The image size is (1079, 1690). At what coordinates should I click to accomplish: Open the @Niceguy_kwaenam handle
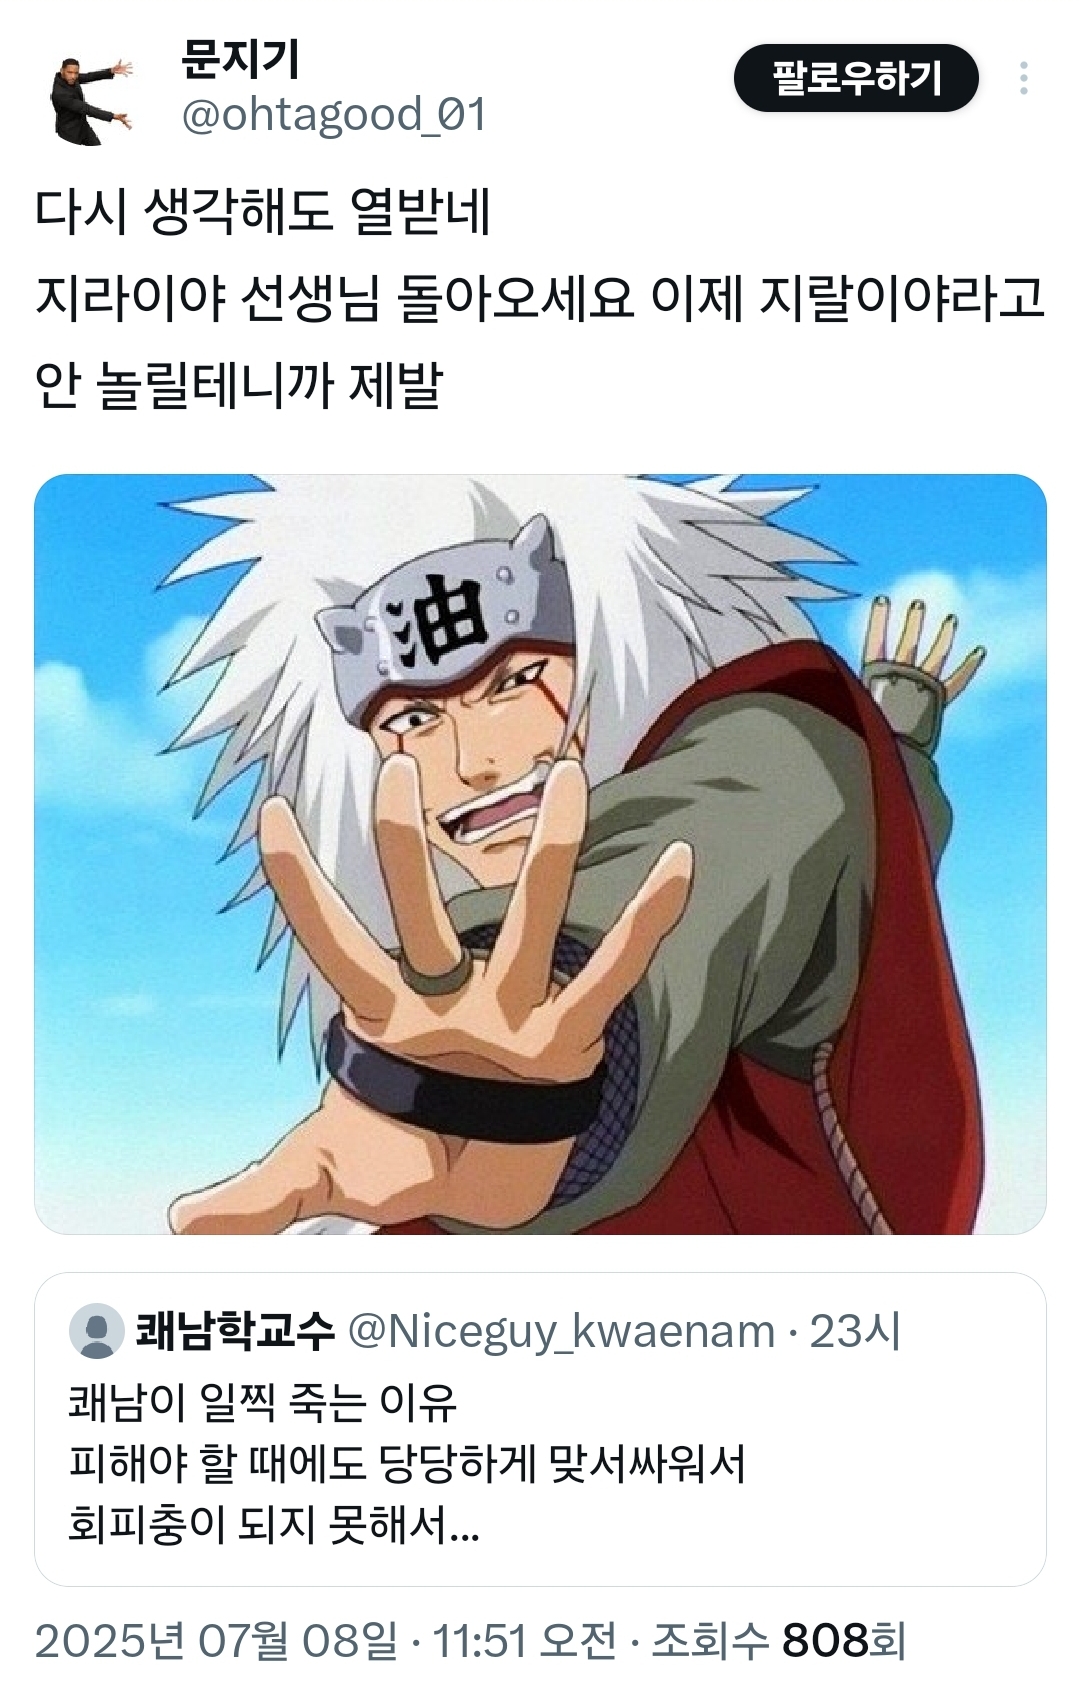(561, 1331)
